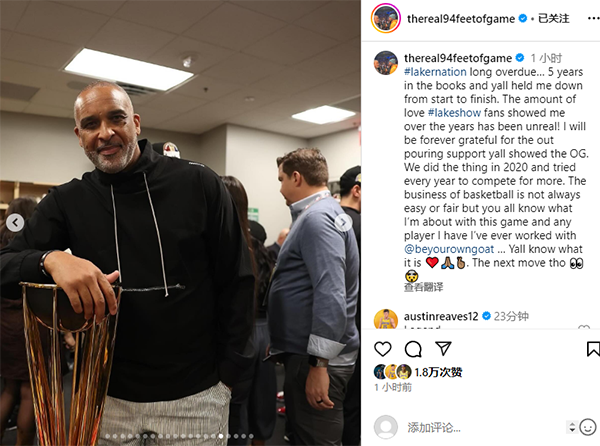Open the #lakernation hashtag link
This screenshot has width=600, height=446.
[x=435, y=72]
